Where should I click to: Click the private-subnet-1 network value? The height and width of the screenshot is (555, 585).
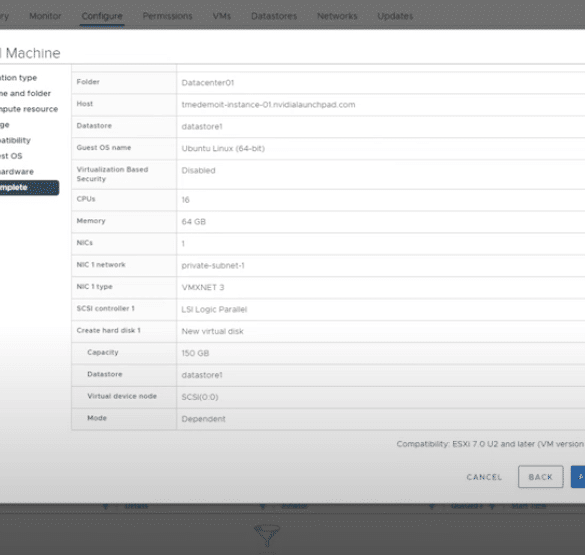pyautogui.click(x=213, y=266)
